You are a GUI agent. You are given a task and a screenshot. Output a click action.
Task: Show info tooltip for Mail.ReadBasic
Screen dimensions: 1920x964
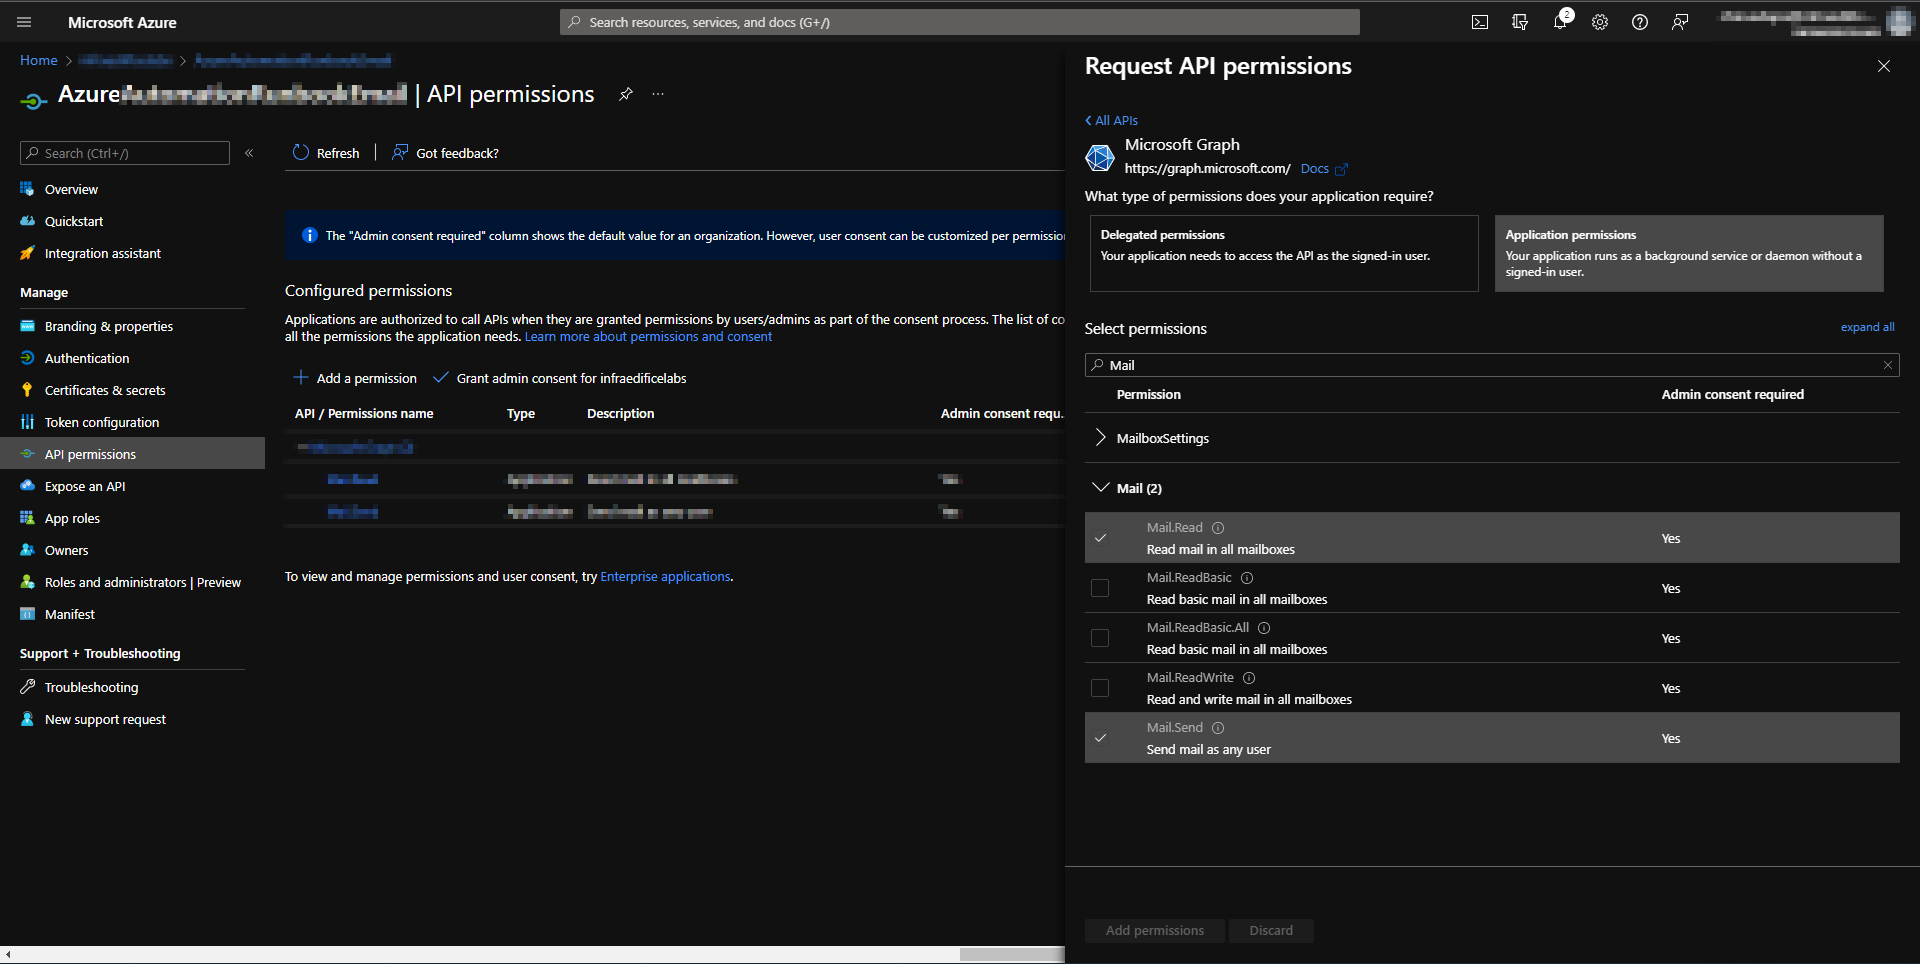click(x=1247, y=578)
